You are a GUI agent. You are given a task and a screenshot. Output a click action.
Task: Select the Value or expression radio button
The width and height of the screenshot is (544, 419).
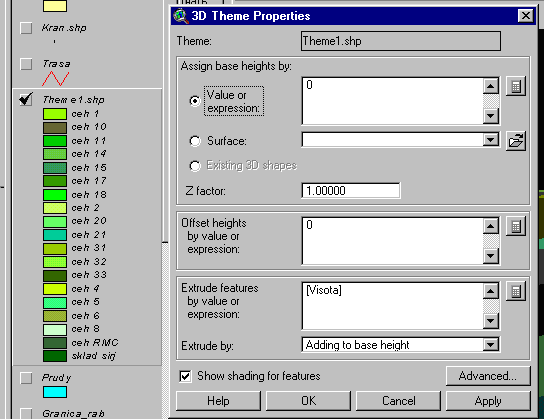click(195, 101)
